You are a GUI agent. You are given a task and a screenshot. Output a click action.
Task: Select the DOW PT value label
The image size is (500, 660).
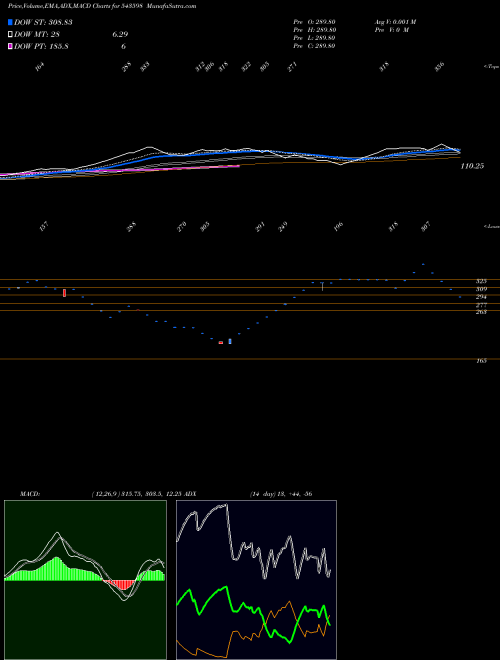tap(41, 47)
